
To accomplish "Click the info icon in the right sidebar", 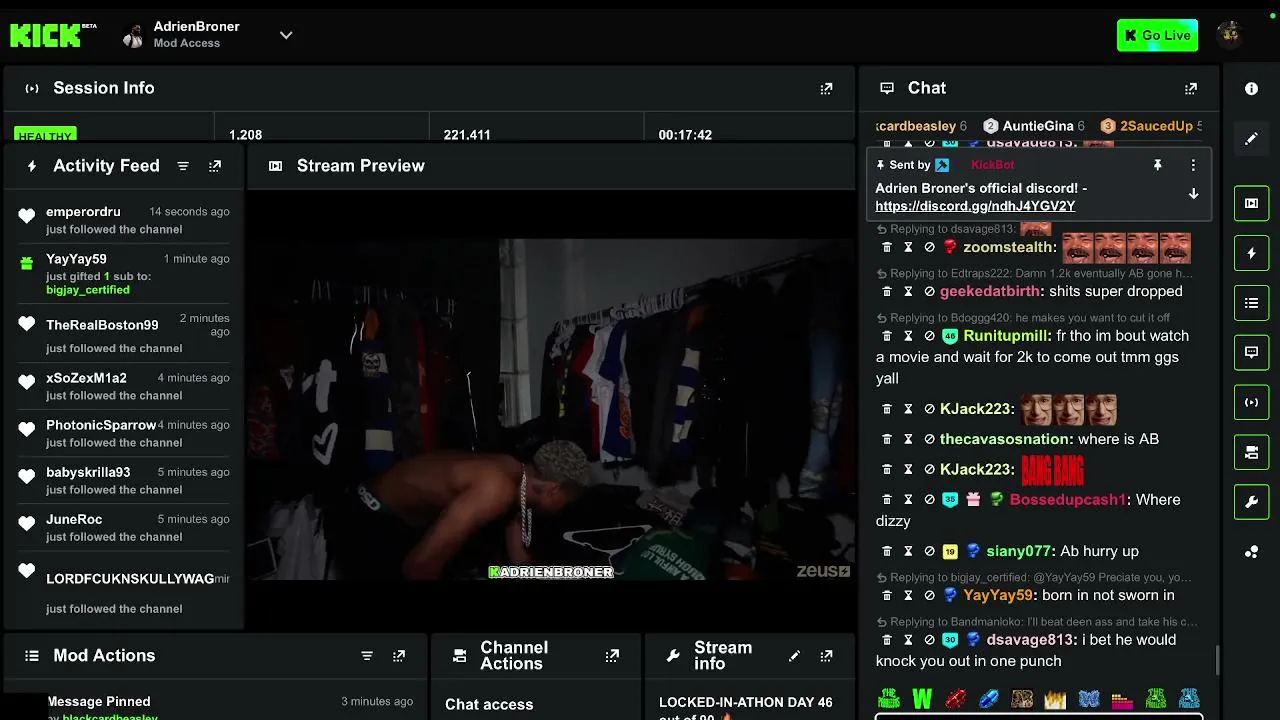I will (x=1251, y=89).
